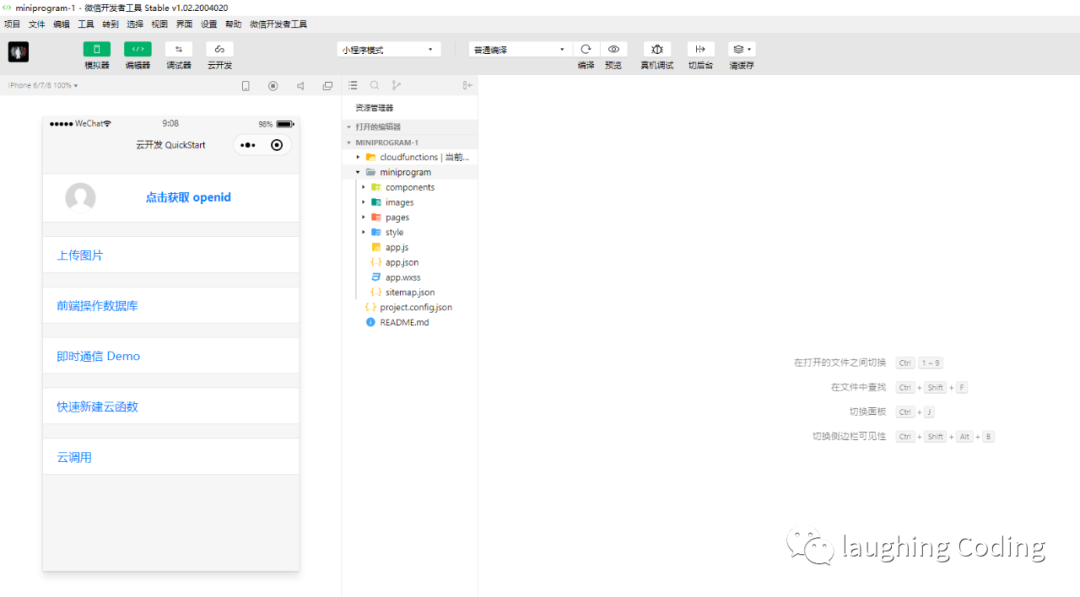Open the mini program mode dropdown
The height and width of the screenshot is (597, 1080).
point(388,50)
